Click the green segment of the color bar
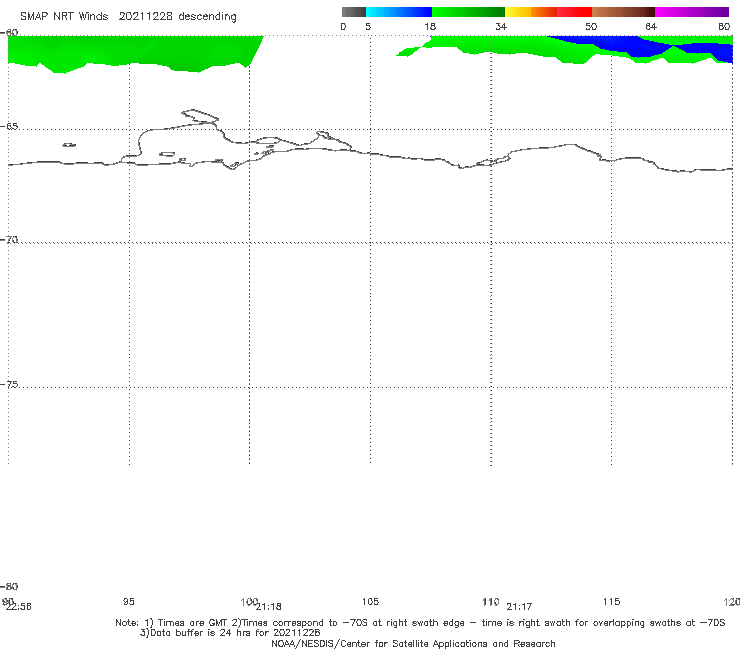The height and width of the screenshot is (650, 740). [x=468, y=12]
